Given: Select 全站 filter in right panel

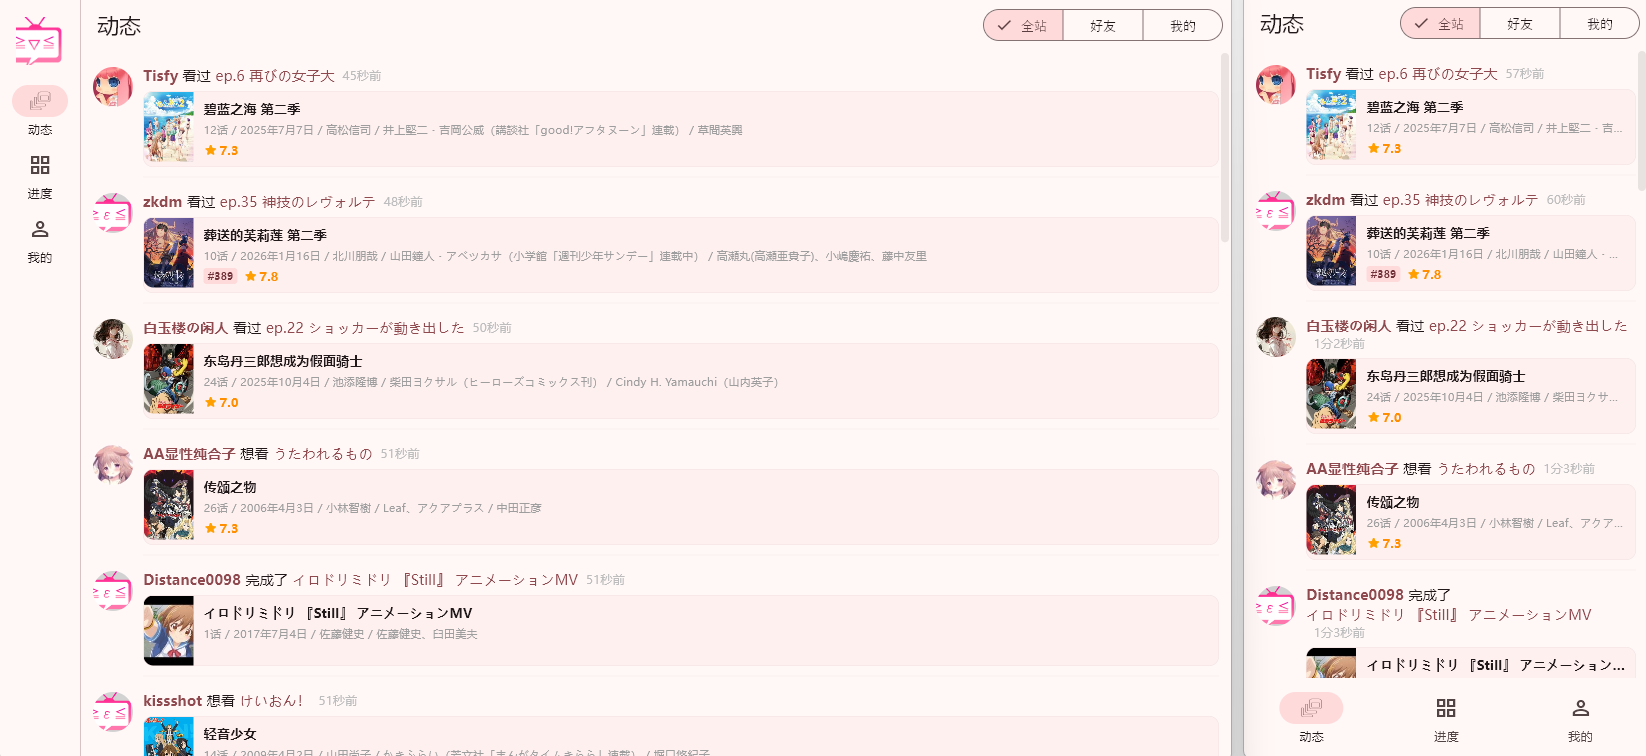Looking at the screenshot, I should (1440, 23).
